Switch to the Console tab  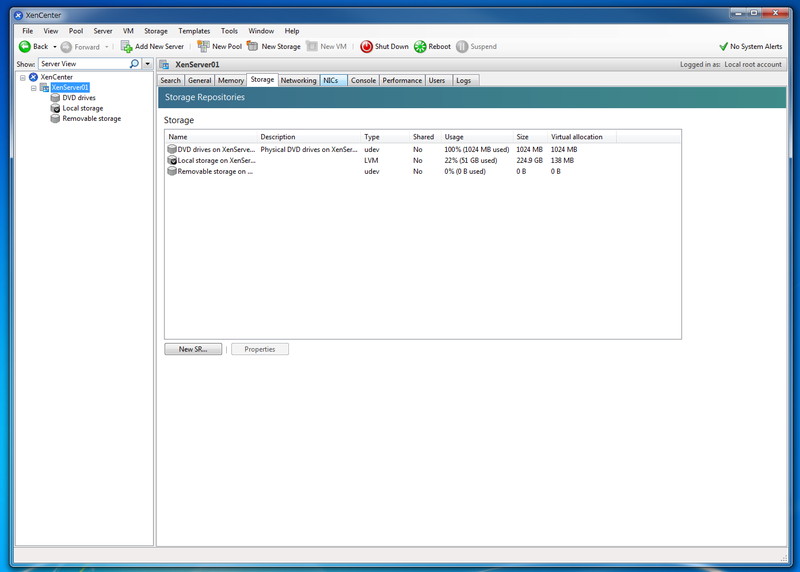363,81
